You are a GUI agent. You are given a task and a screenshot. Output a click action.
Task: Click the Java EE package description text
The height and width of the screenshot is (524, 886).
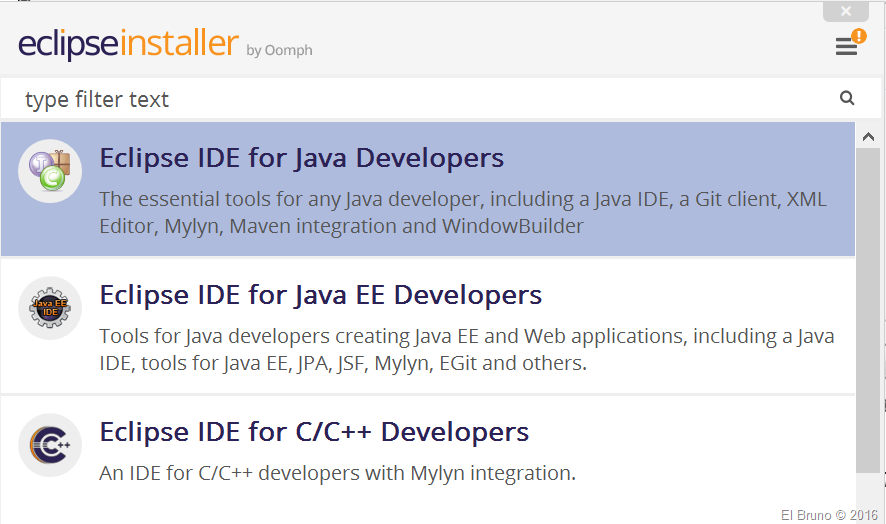(x=466, y=349)
